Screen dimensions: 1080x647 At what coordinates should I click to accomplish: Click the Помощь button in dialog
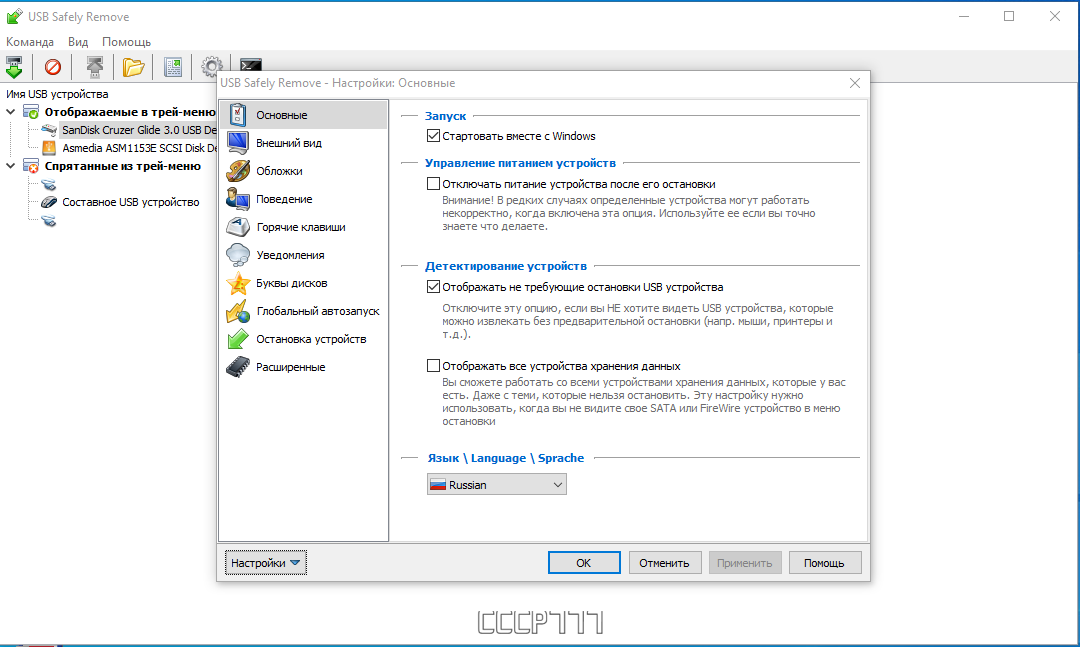pos(824,563)
